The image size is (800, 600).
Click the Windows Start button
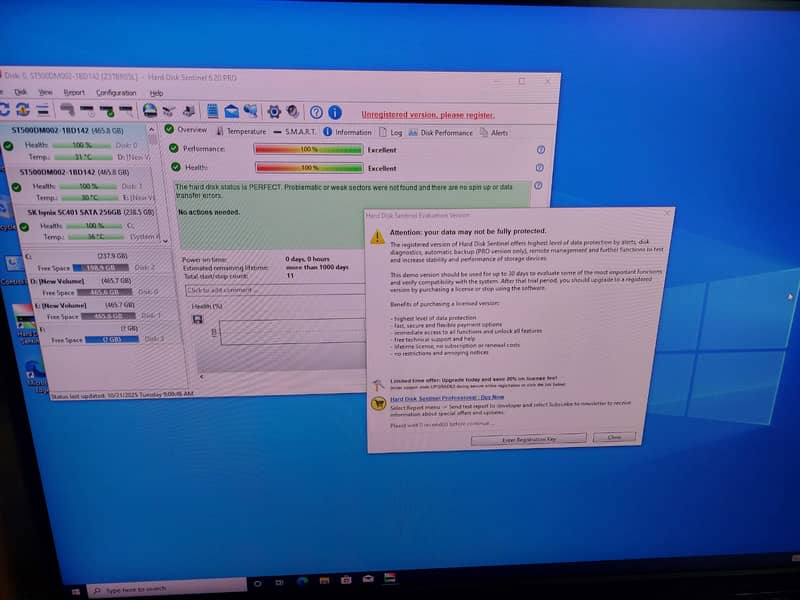(76, 592)
